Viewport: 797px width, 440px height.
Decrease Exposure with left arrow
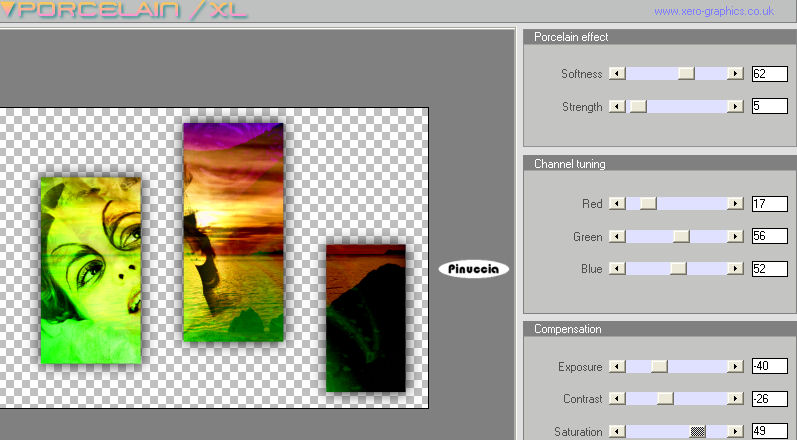click(617, 366)
